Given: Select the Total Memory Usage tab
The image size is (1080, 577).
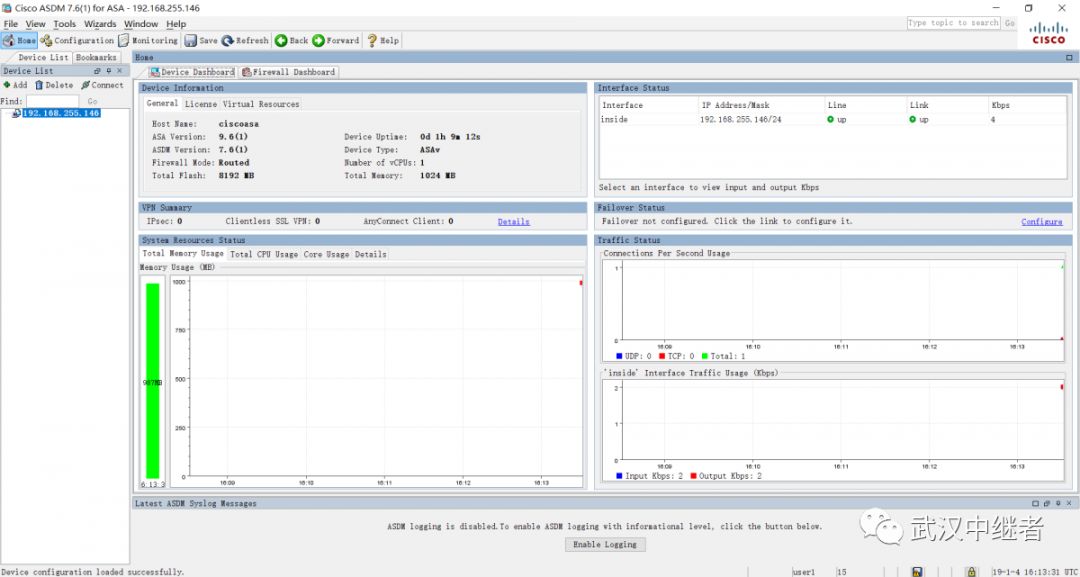Looking at the screenshot, I should [x=183, y=253].
